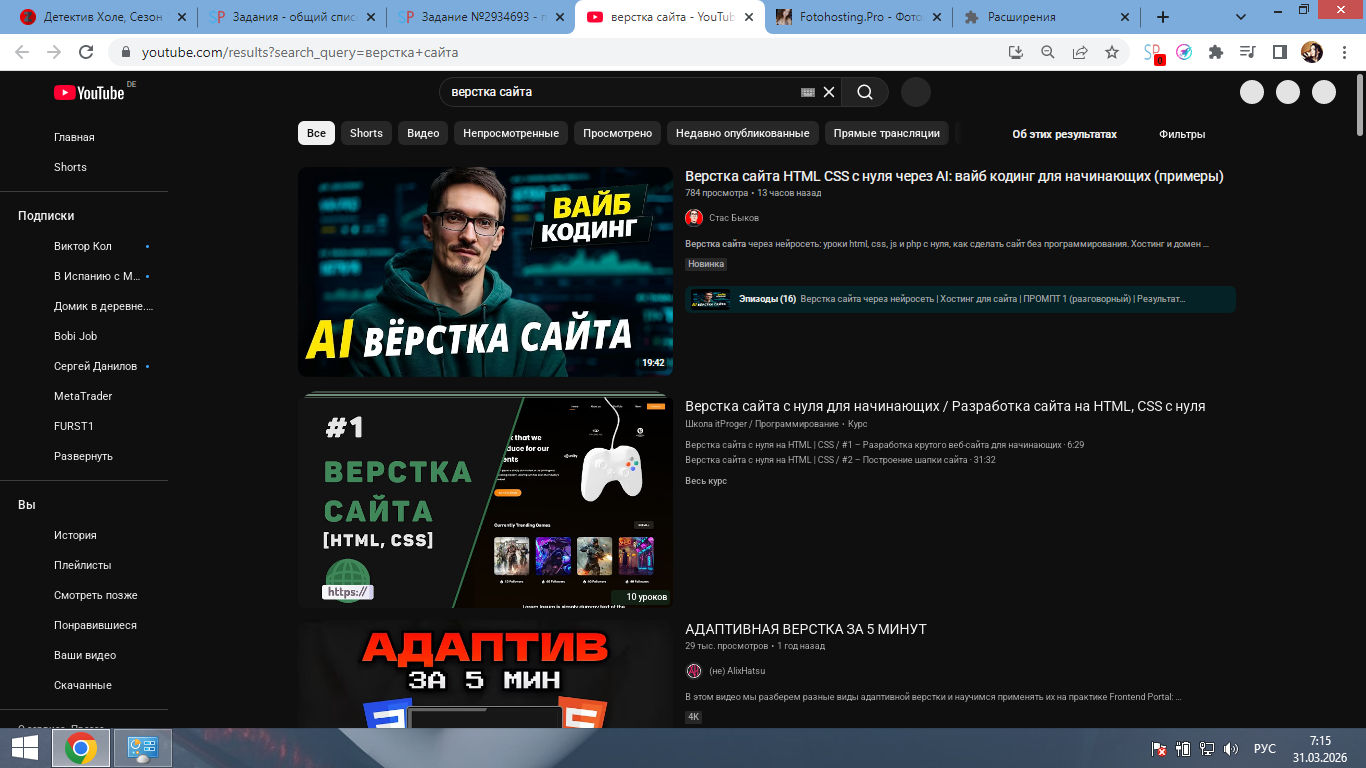Open the Chrome profile avatar
Screen dimensions: 1366x768
coord(1311,52)
